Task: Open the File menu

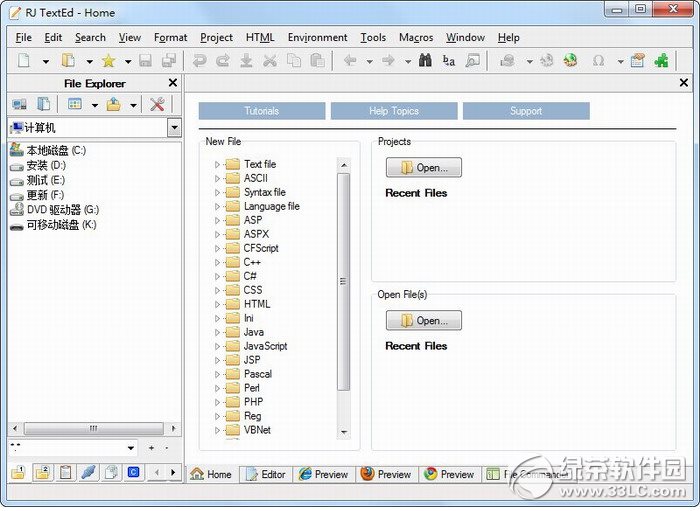Action: pos(23,37)
